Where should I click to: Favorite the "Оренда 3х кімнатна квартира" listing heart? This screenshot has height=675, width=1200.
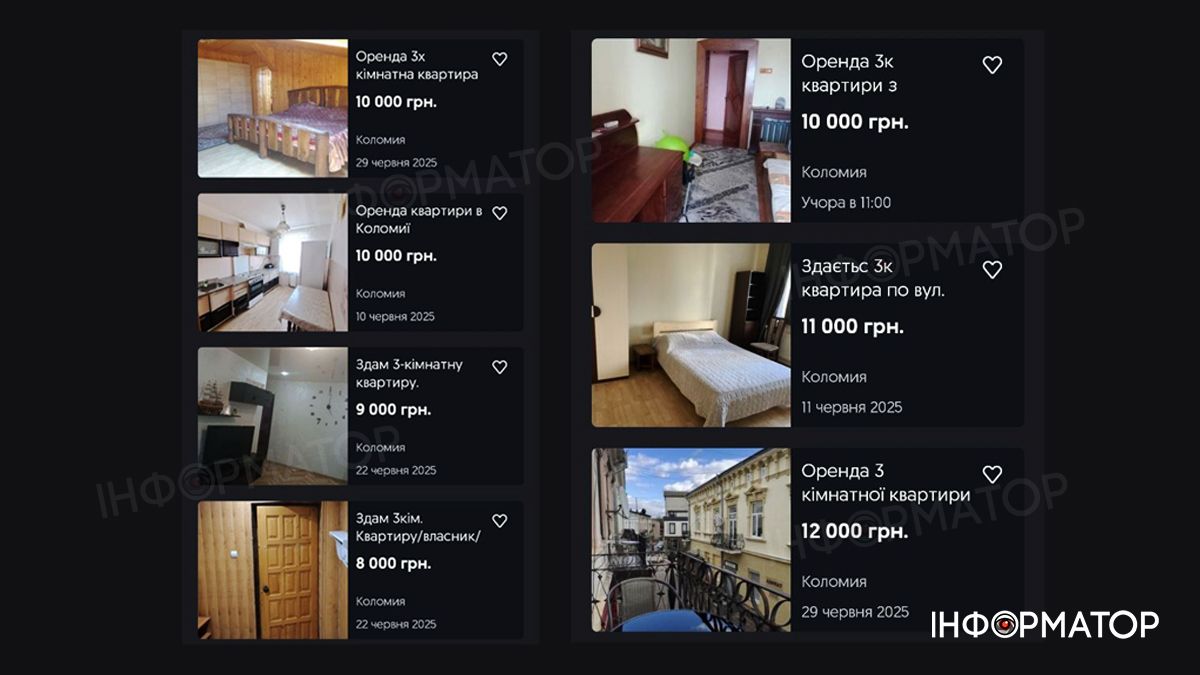[x=500, y=59]
